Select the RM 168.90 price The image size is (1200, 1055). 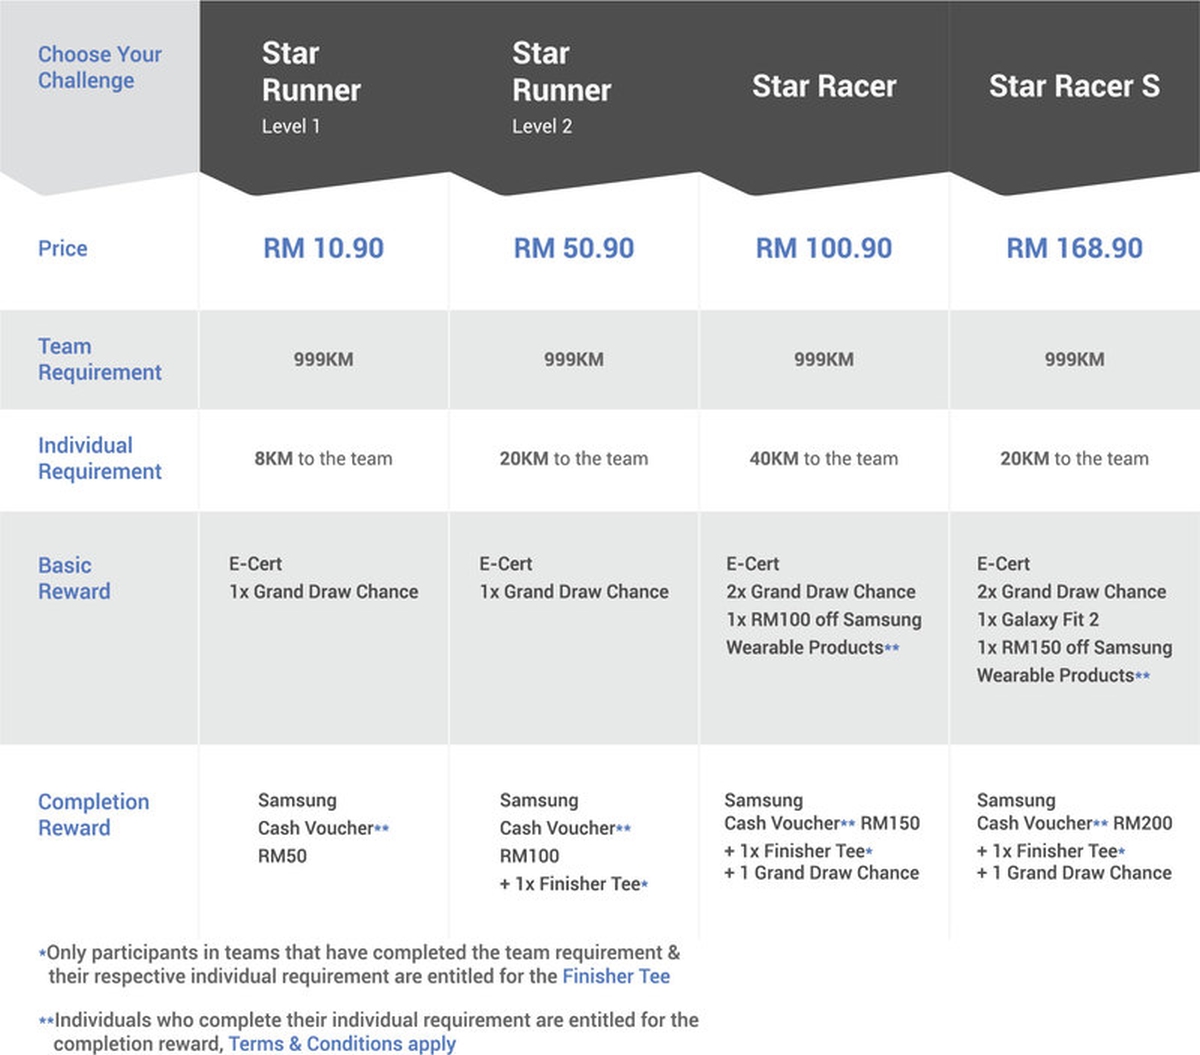[x=1074, y=248]
